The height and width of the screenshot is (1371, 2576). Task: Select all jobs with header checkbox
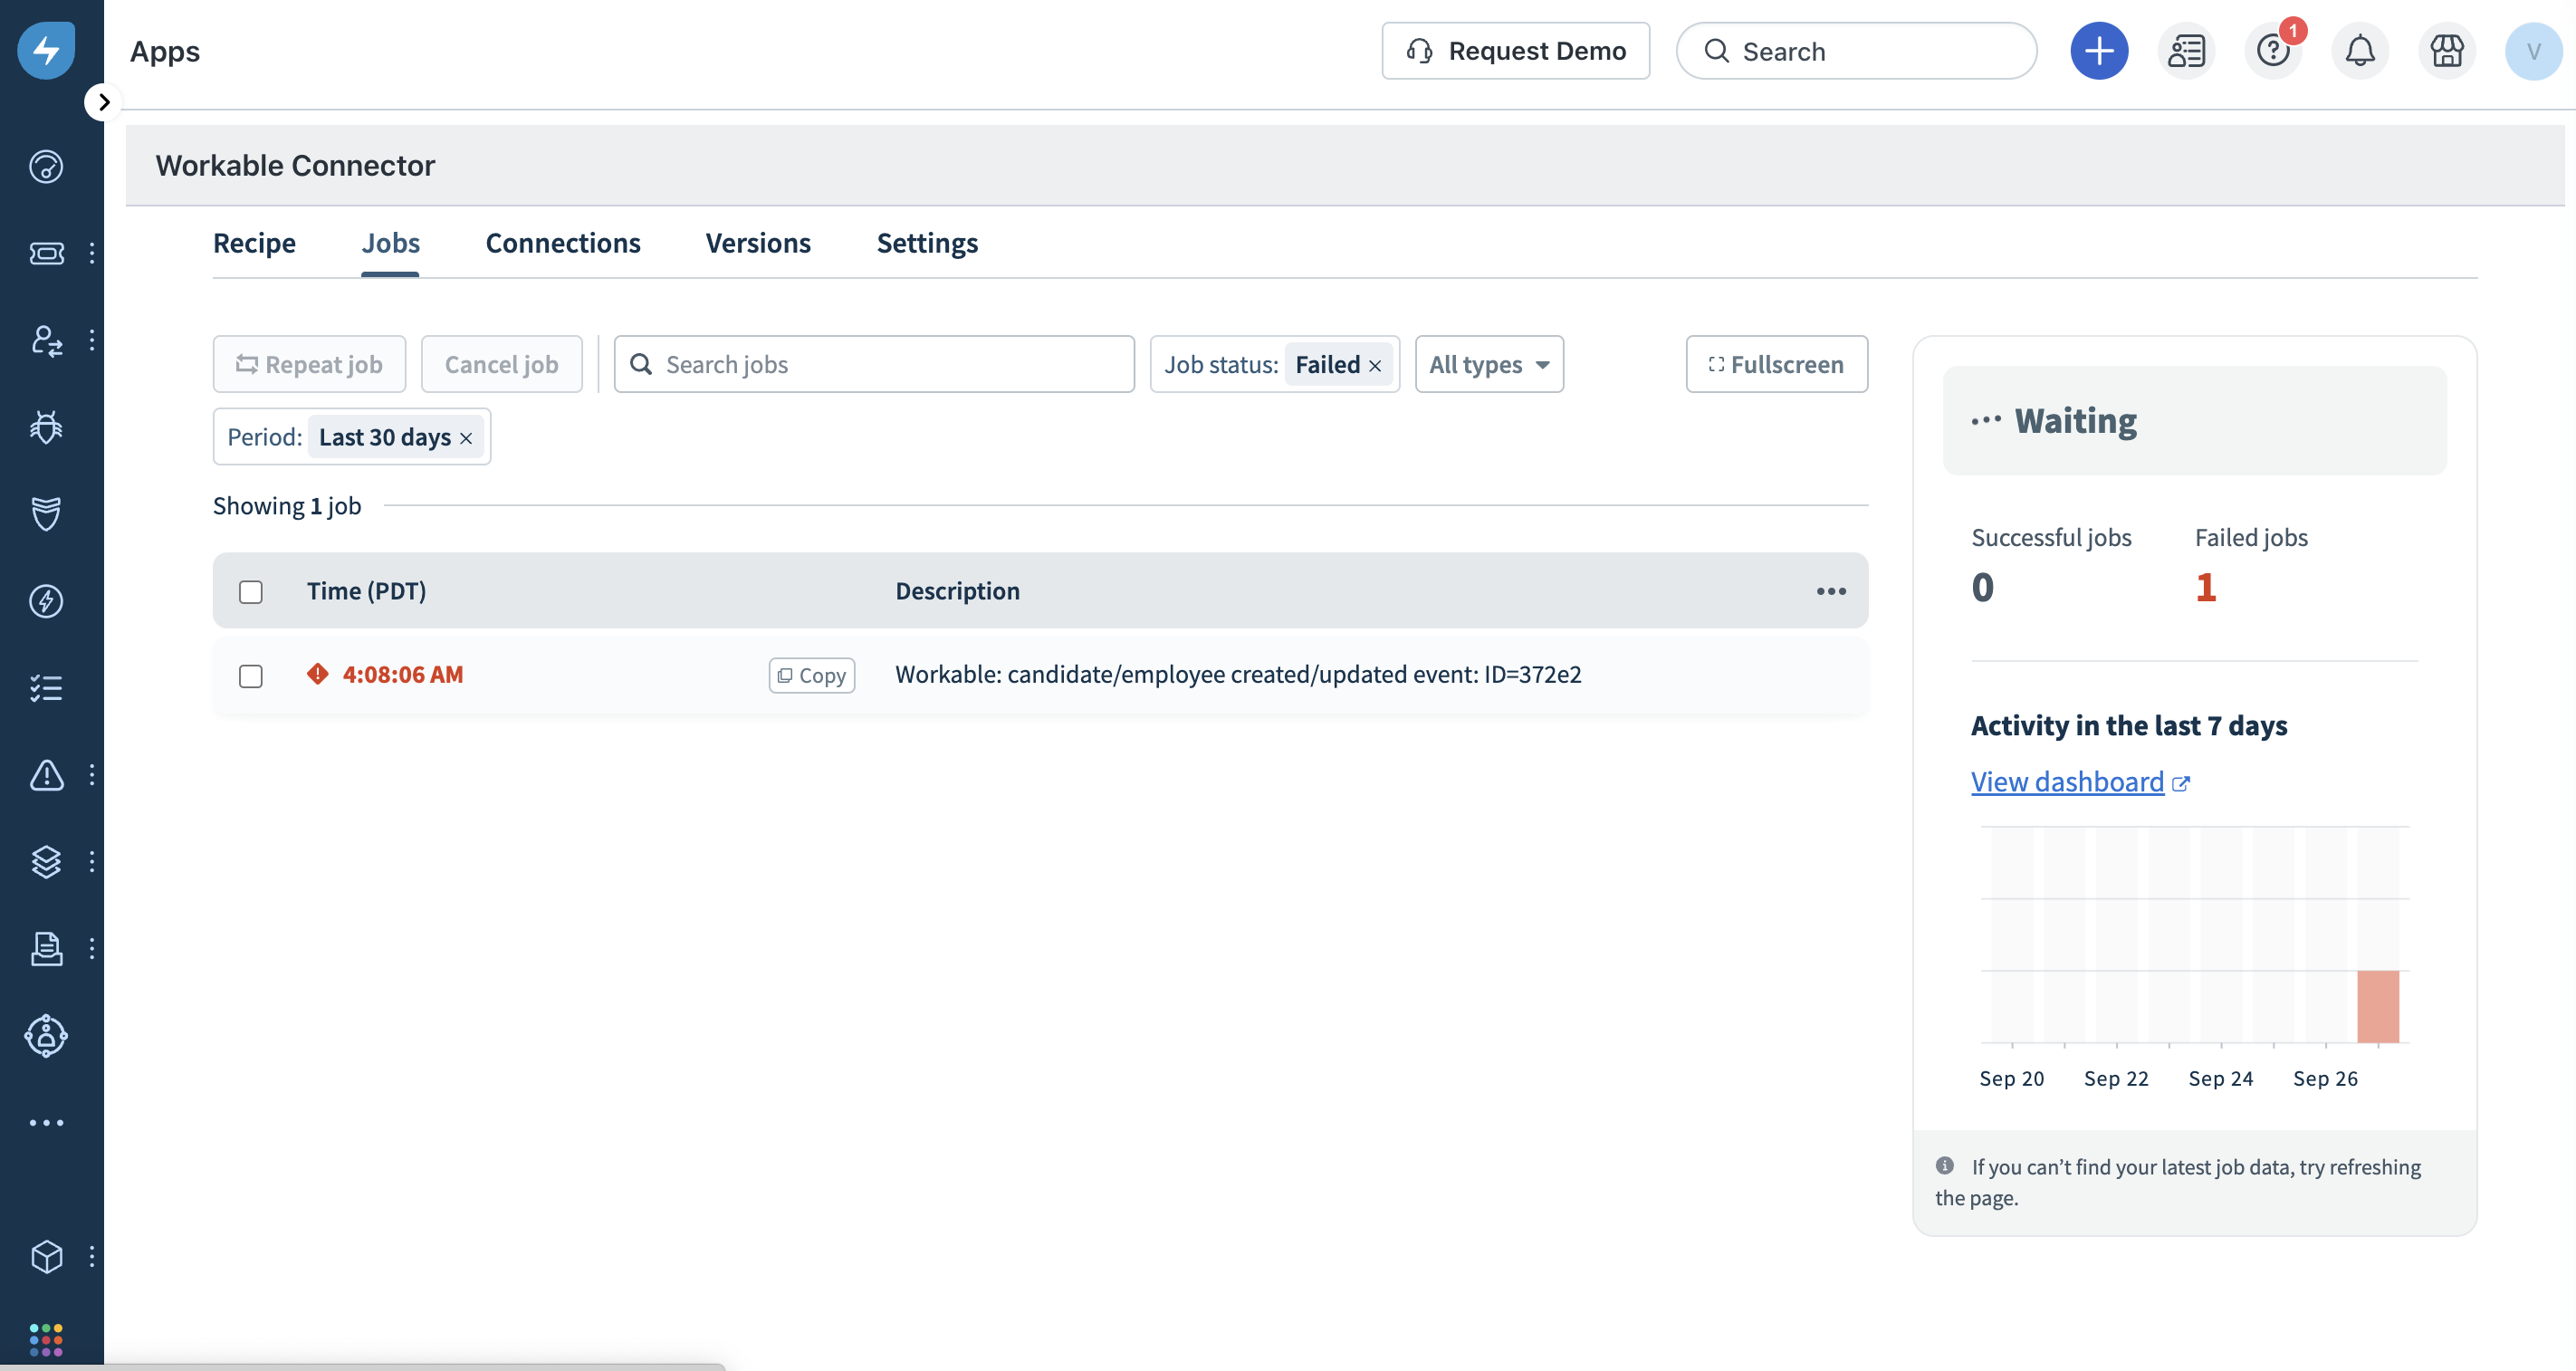click(x=251, y=592)
